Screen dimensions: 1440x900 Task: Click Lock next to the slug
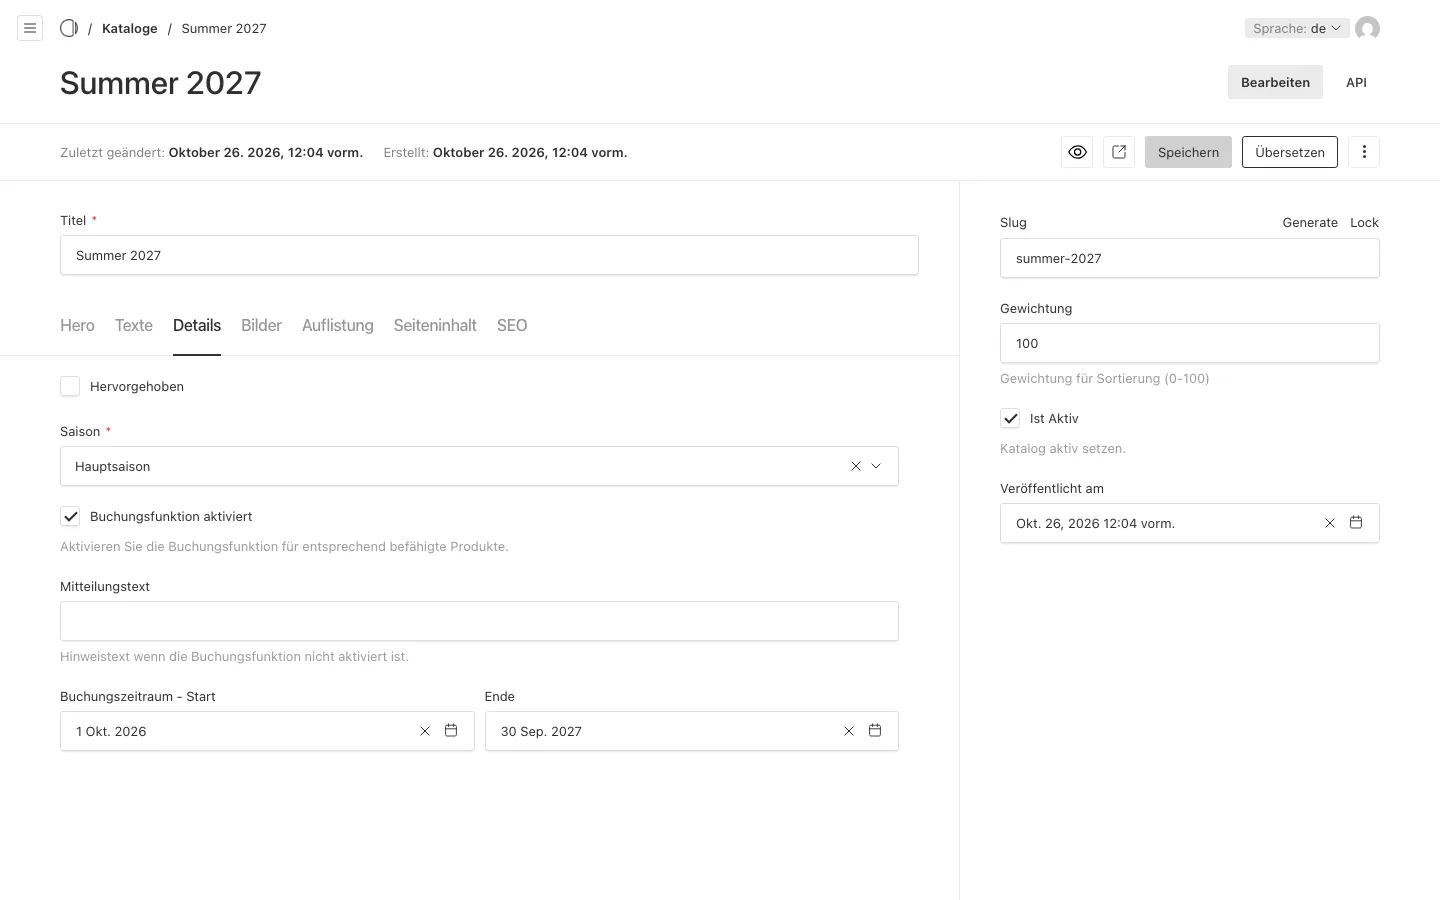point(1364,222)
